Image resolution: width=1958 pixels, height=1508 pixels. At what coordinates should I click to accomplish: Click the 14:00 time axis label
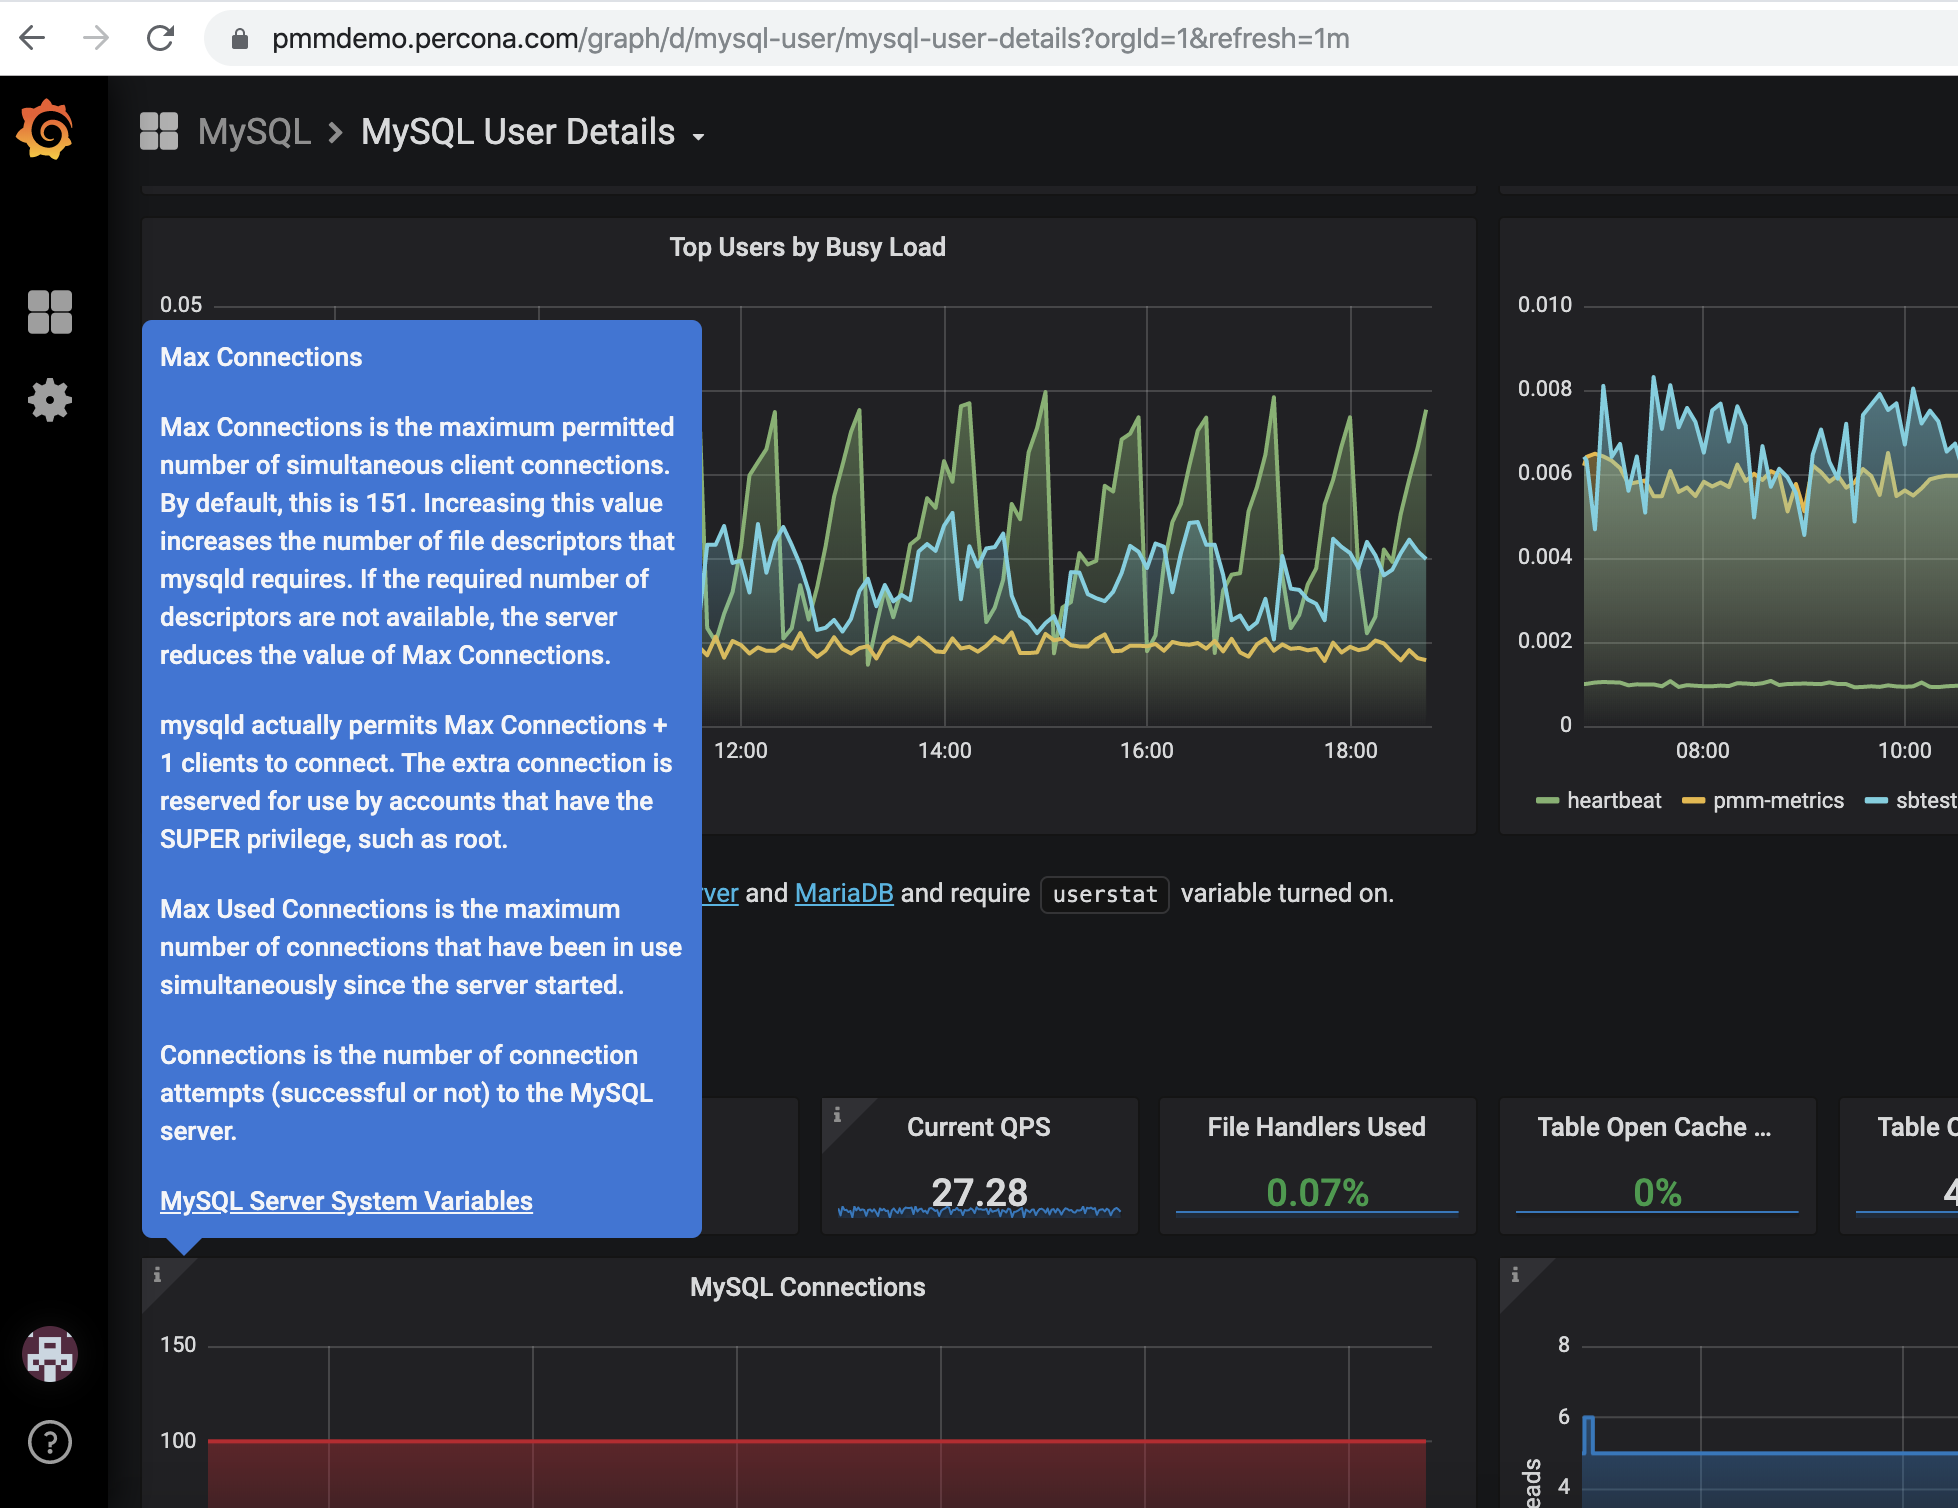point(944,750)
